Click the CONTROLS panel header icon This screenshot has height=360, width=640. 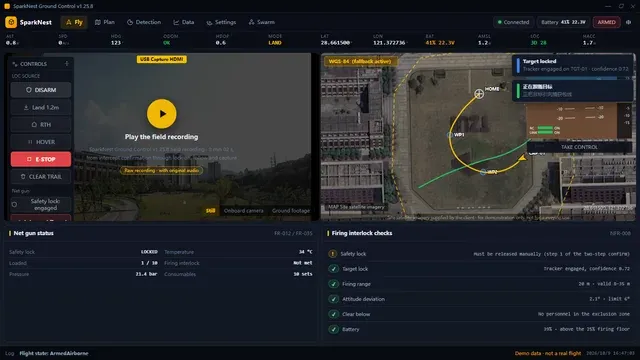tap(15, 64)
